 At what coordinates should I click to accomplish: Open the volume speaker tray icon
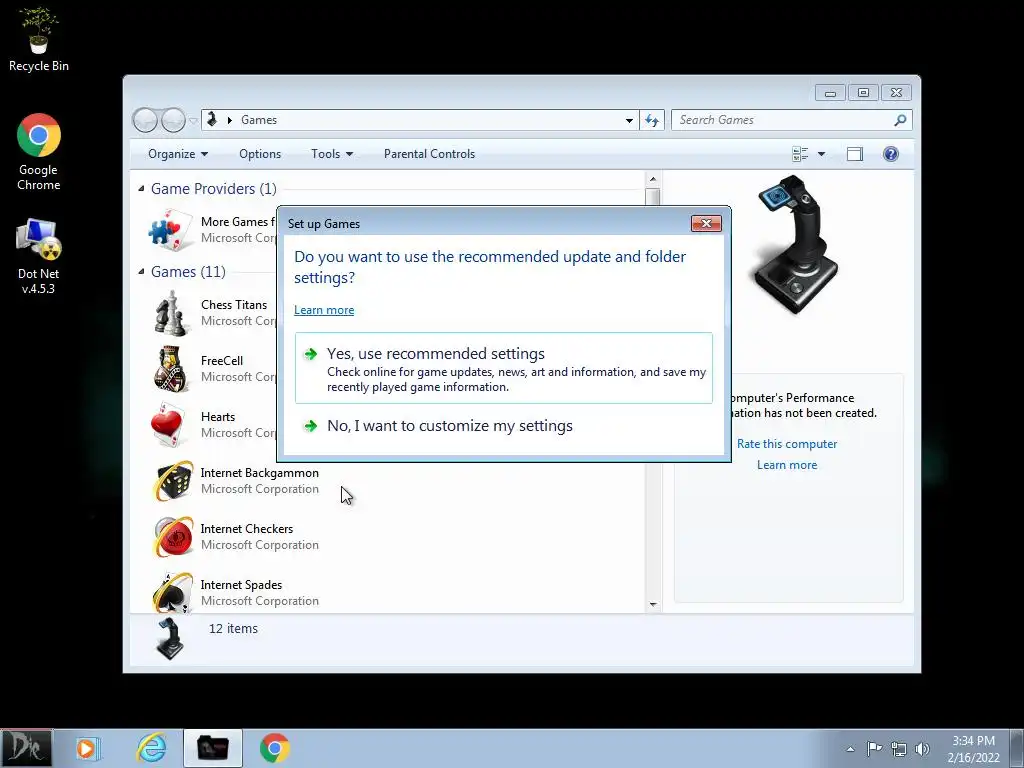pyautogui.click(x=922, y=749)
